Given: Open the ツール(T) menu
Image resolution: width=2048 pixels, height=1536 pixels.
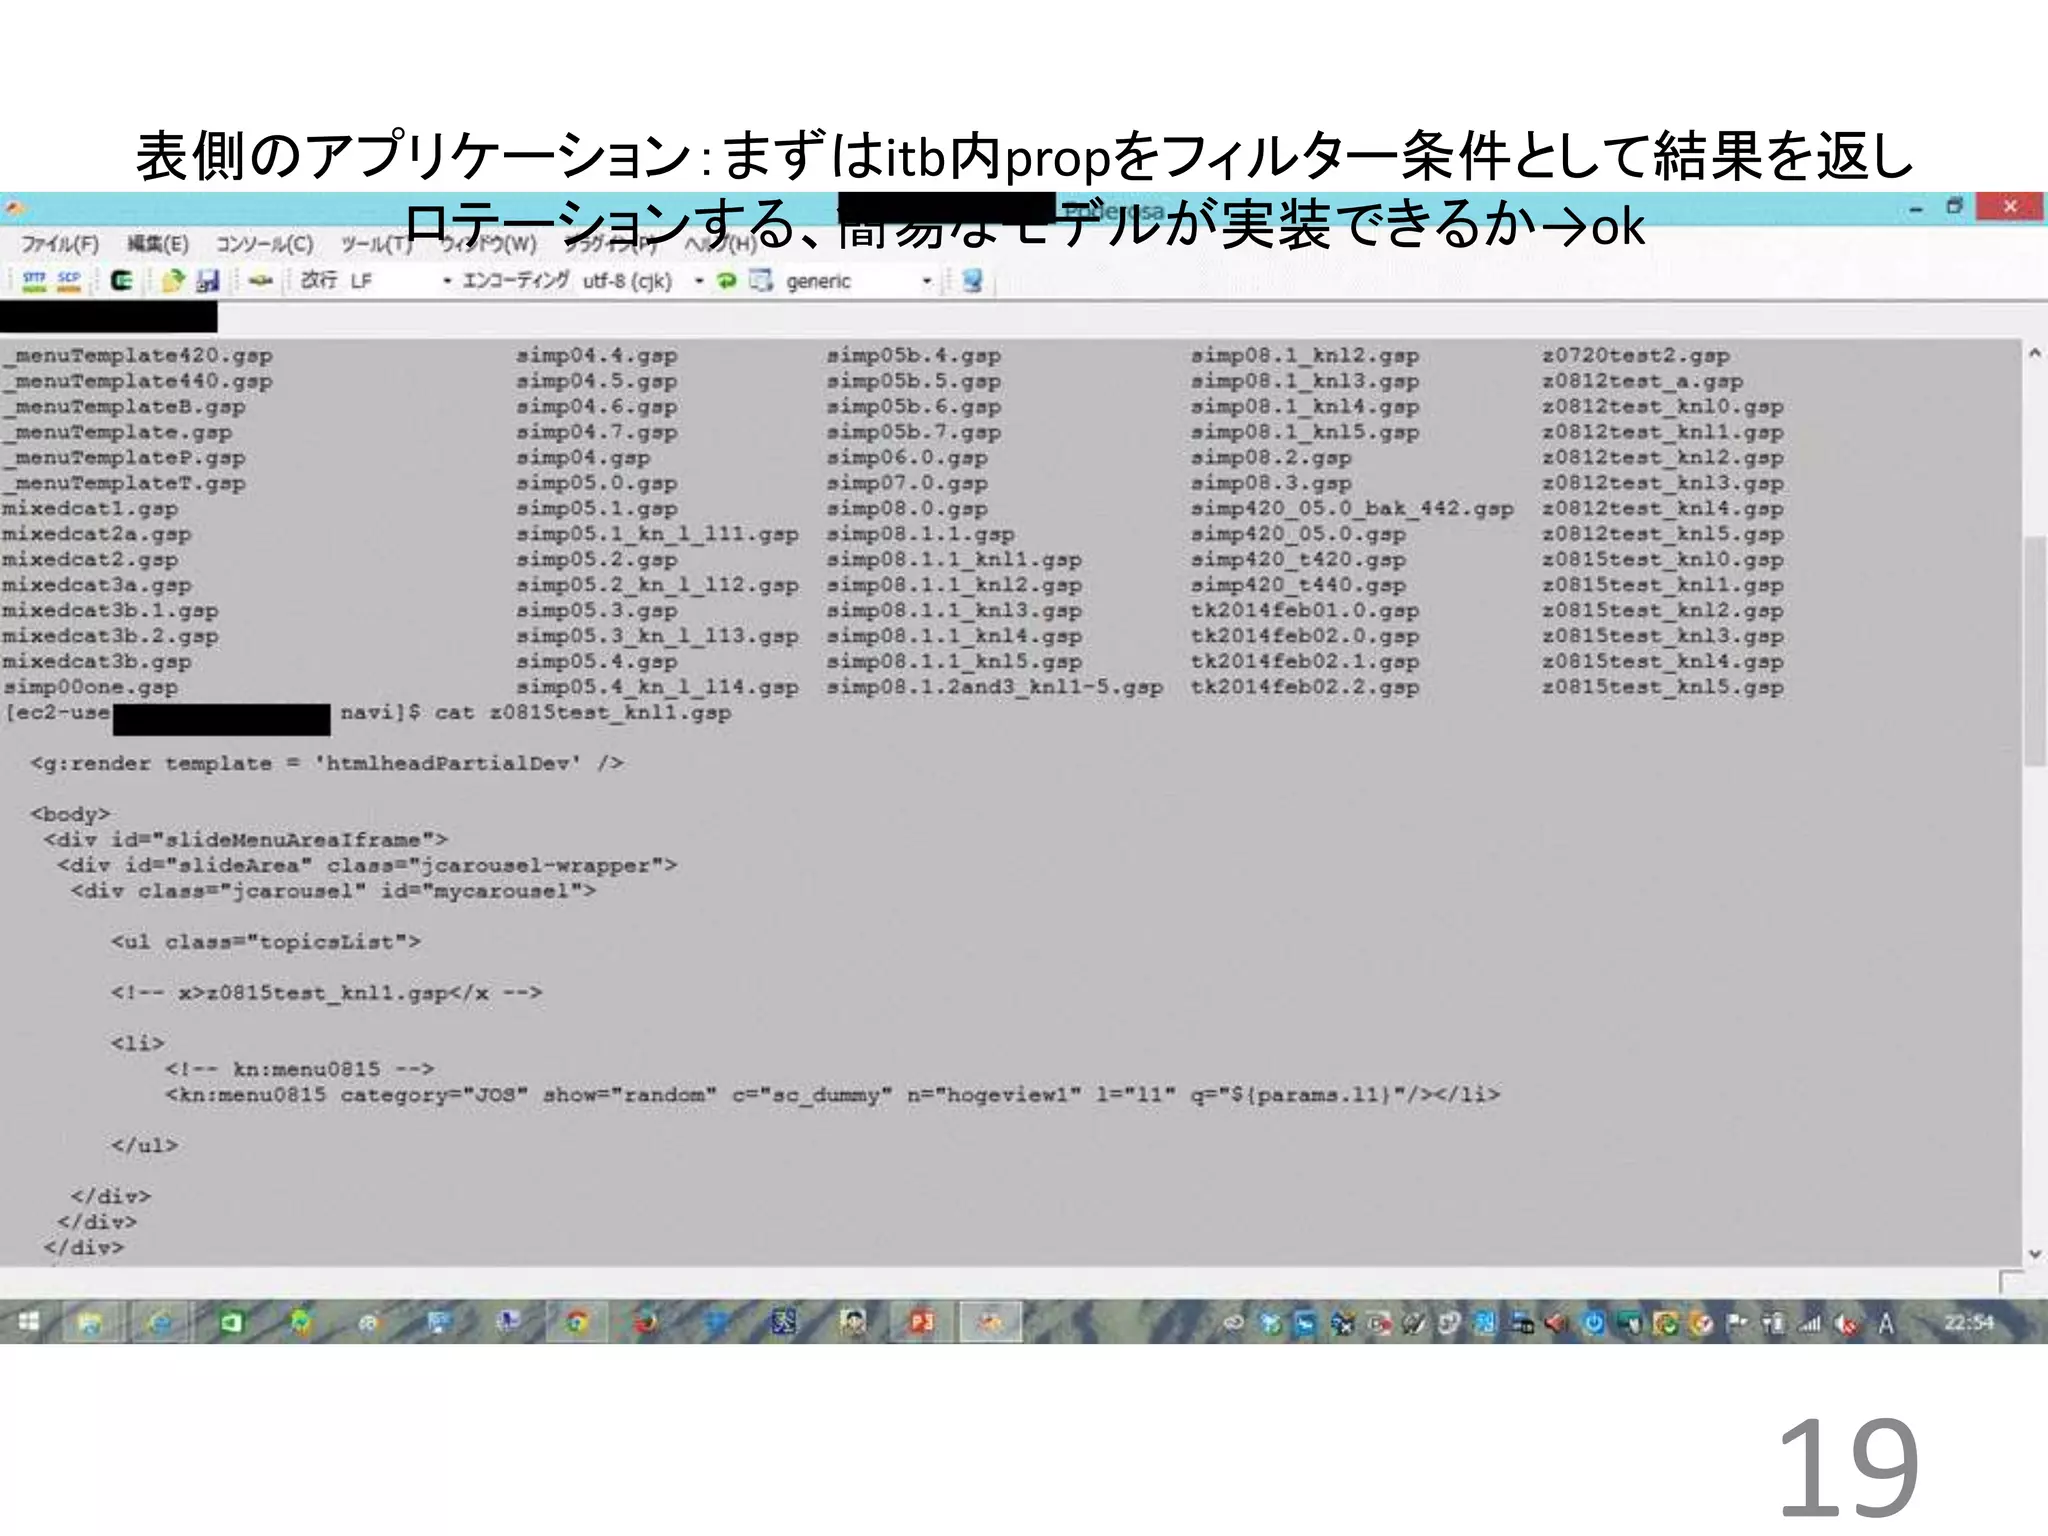Looking at the screenshot, I should pos(377,244).
